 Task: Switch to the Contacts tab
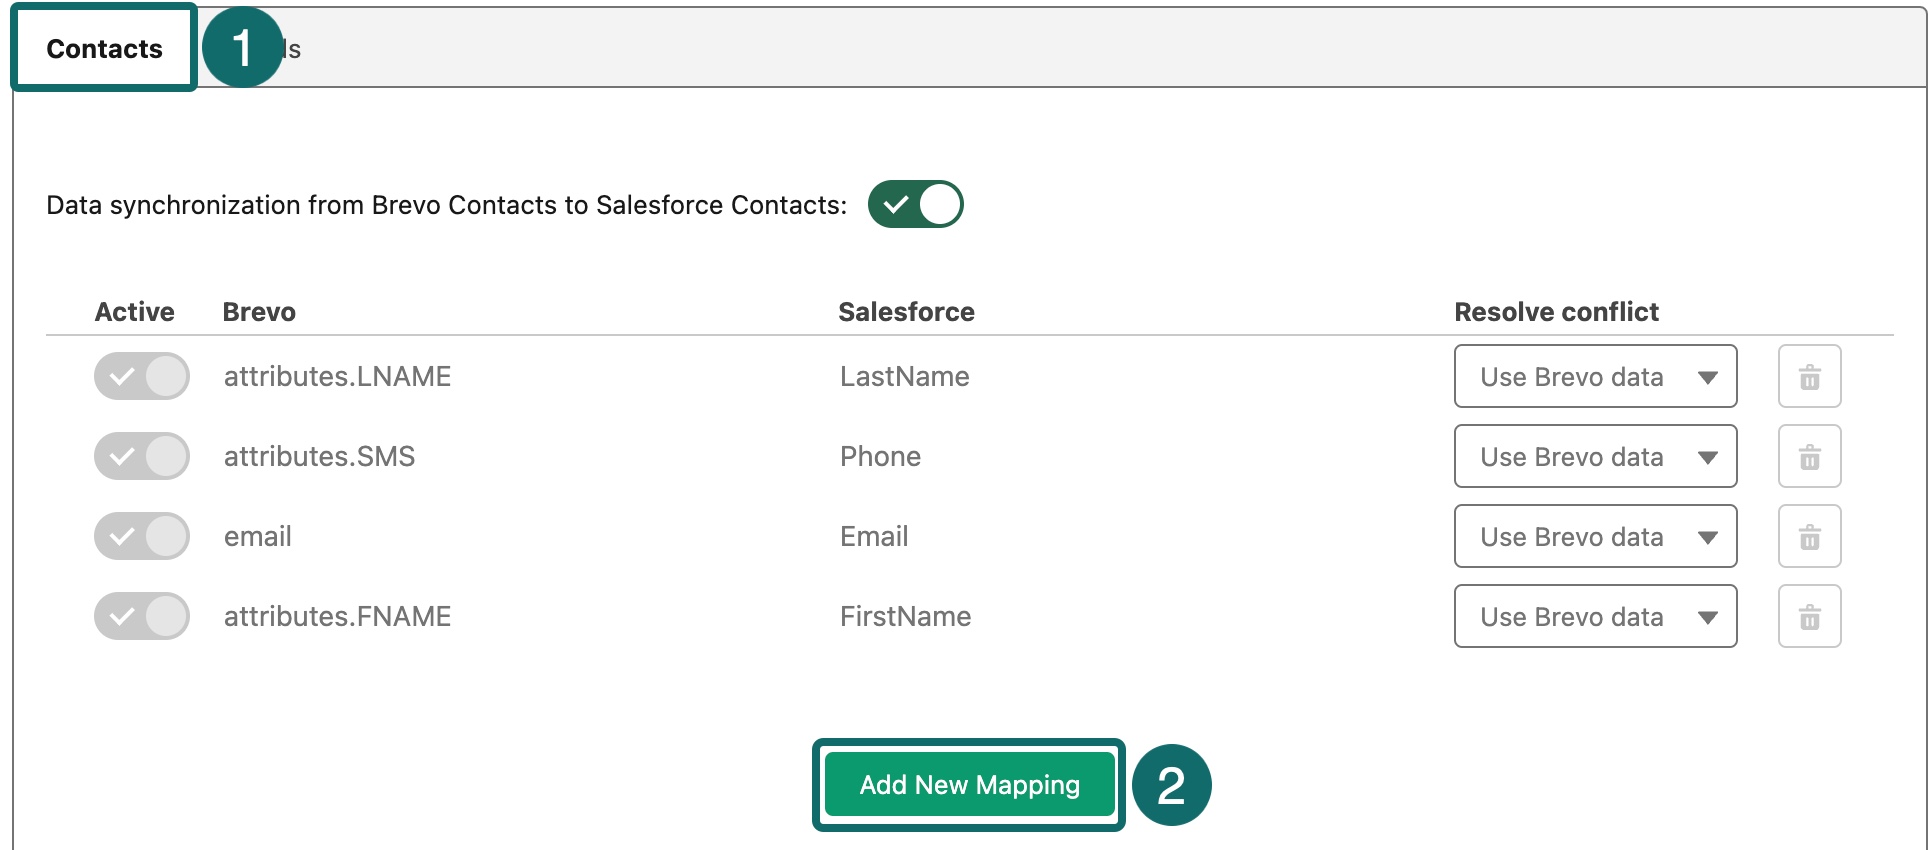point(104,49)
